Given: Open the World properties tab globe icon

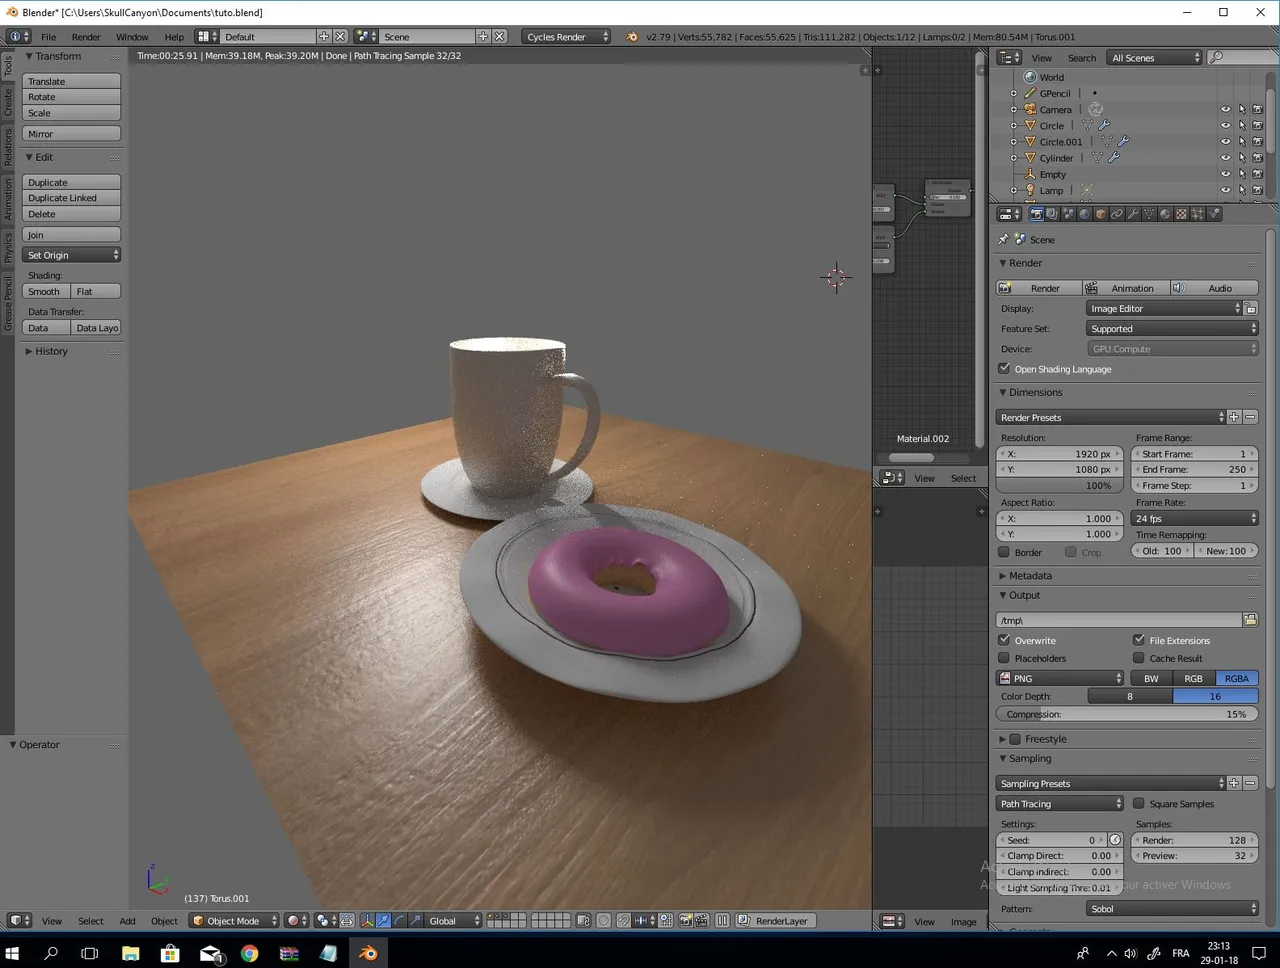Looking at the screenshot, I should click(x=1084, y=214).
